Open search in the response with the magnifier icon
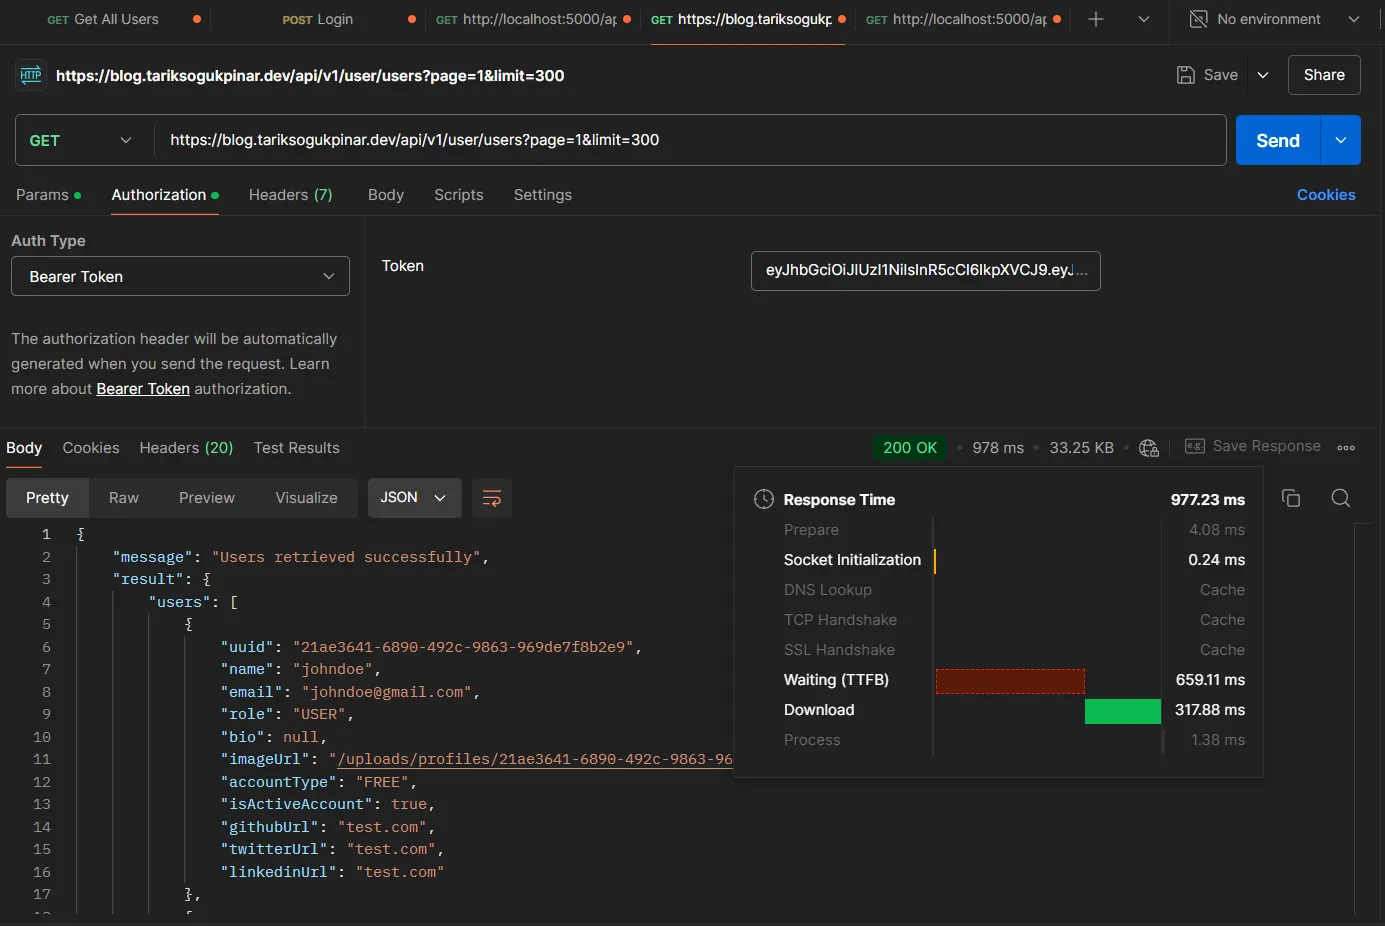The width and height of the screenshot is (1385, 926). click(1341, 498)
